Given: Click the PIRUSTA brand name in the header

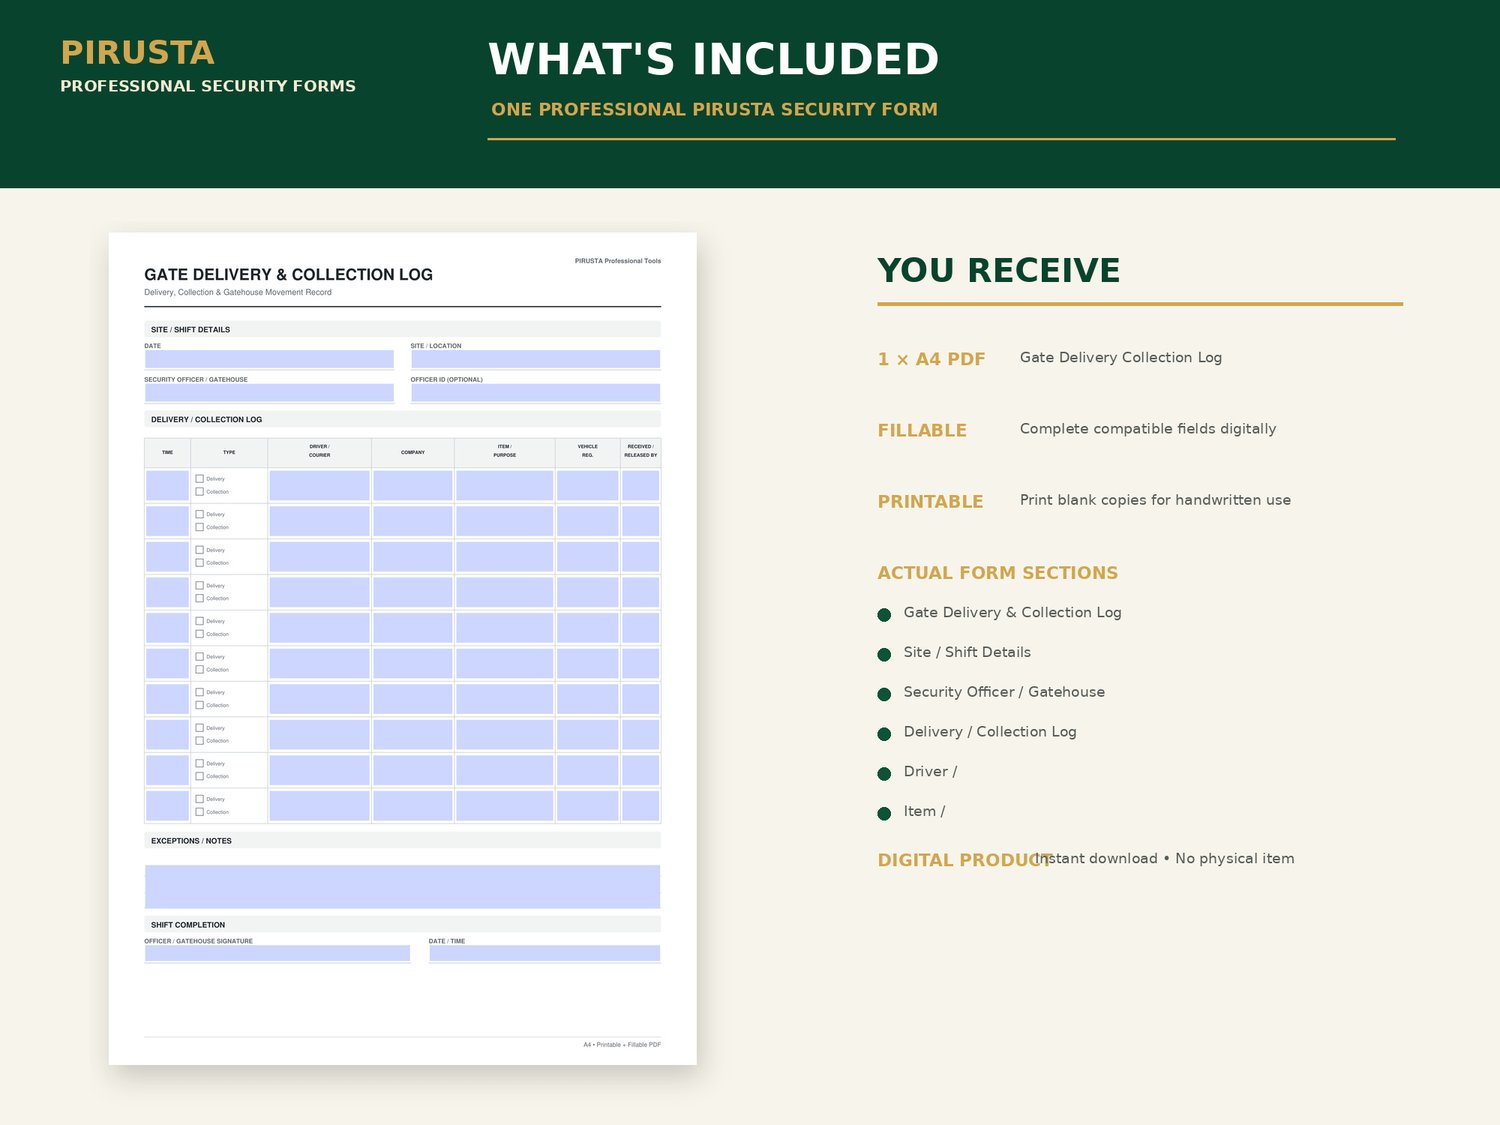Looking at the screenshot, I should point(137,52).
